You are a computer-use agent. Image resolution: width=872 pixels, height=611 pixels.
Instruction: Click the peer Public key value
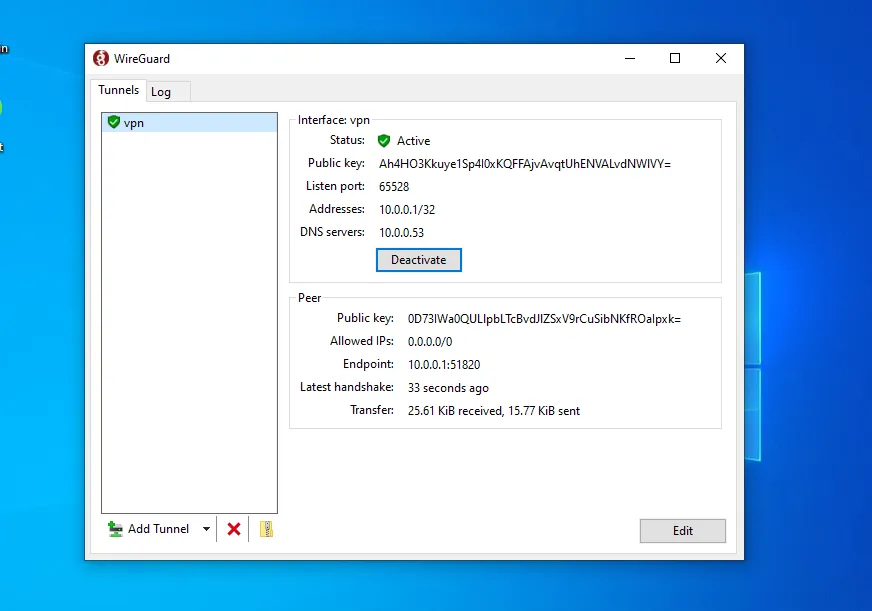coord(544,319)
